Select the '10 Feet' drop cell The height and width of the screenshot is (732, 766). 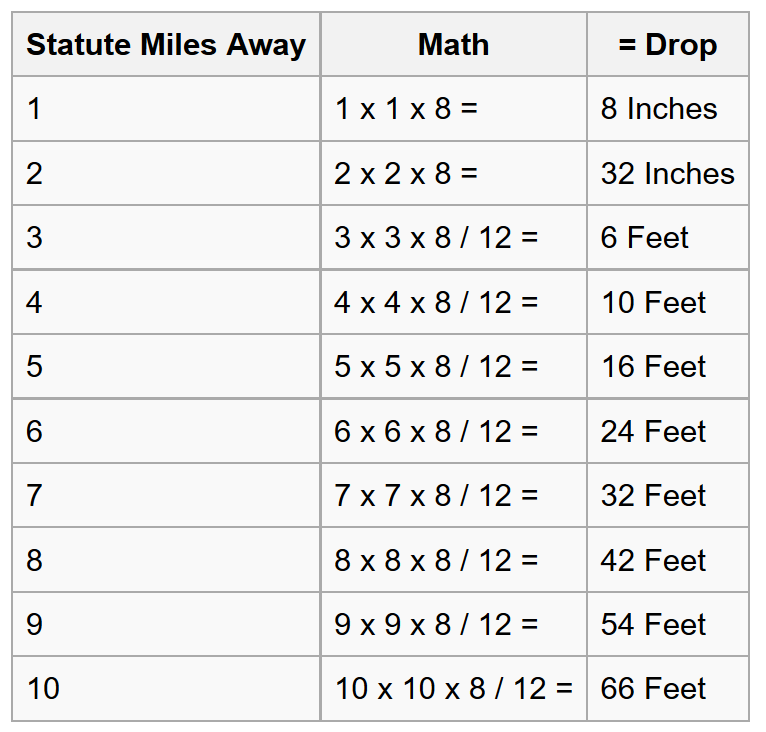click(x=653, y=303)
